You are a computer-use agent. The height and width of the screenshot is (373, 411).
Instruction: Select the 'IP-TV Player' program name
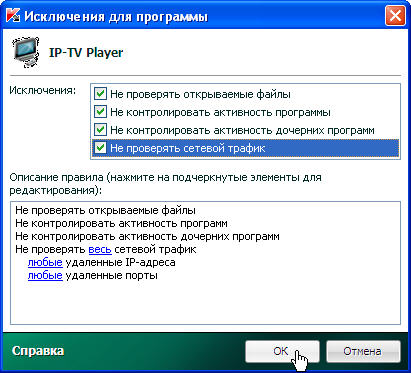86,53
